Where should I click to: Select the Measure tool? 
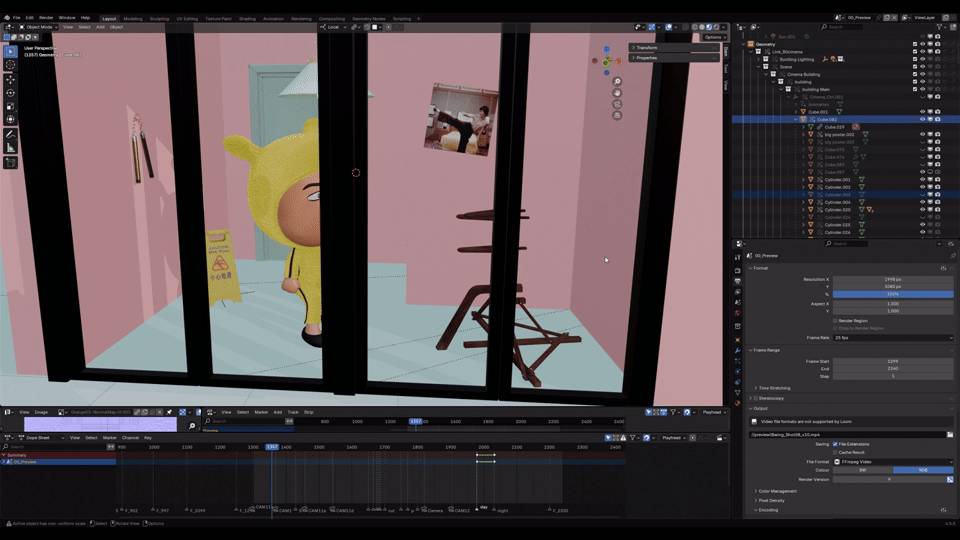coord(10,148)
